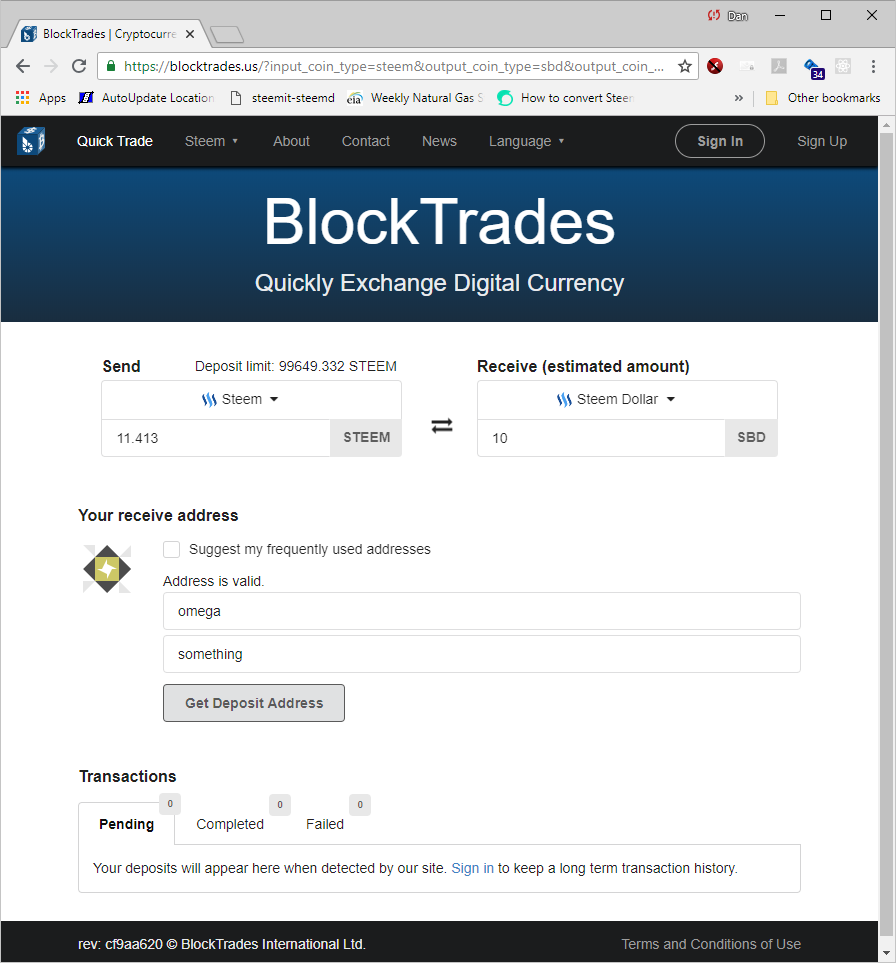Click the receive amount field showing 10
Image resolution: width=896 pixels, height=963 pixels.
click(x=601, y=438)
